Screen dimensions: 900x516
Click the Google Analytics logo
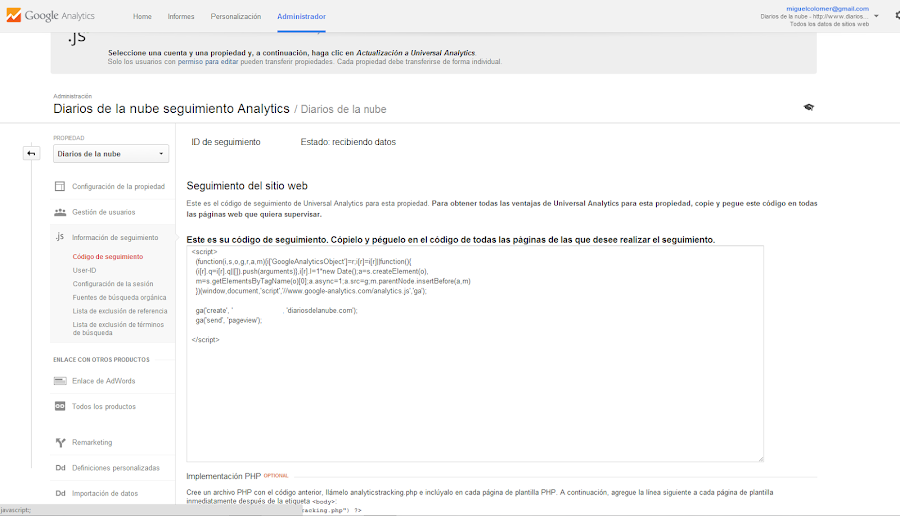pyautogui.click(x=51, y=15)
